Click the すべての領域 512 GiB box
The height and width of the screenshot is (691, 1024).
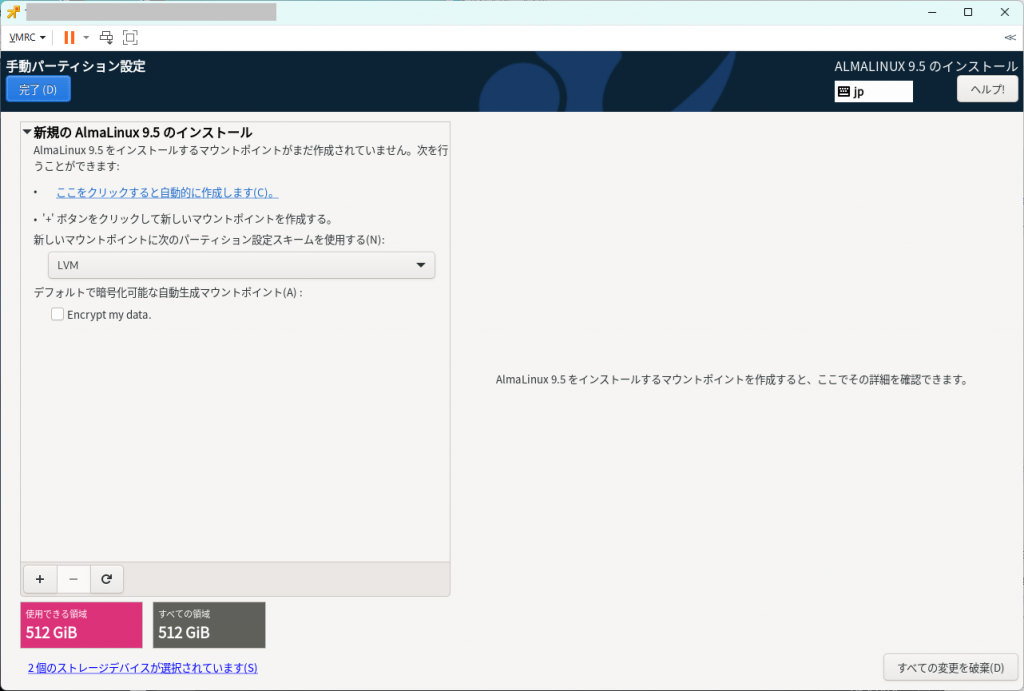pyautogui.click(x=209, y=625)
